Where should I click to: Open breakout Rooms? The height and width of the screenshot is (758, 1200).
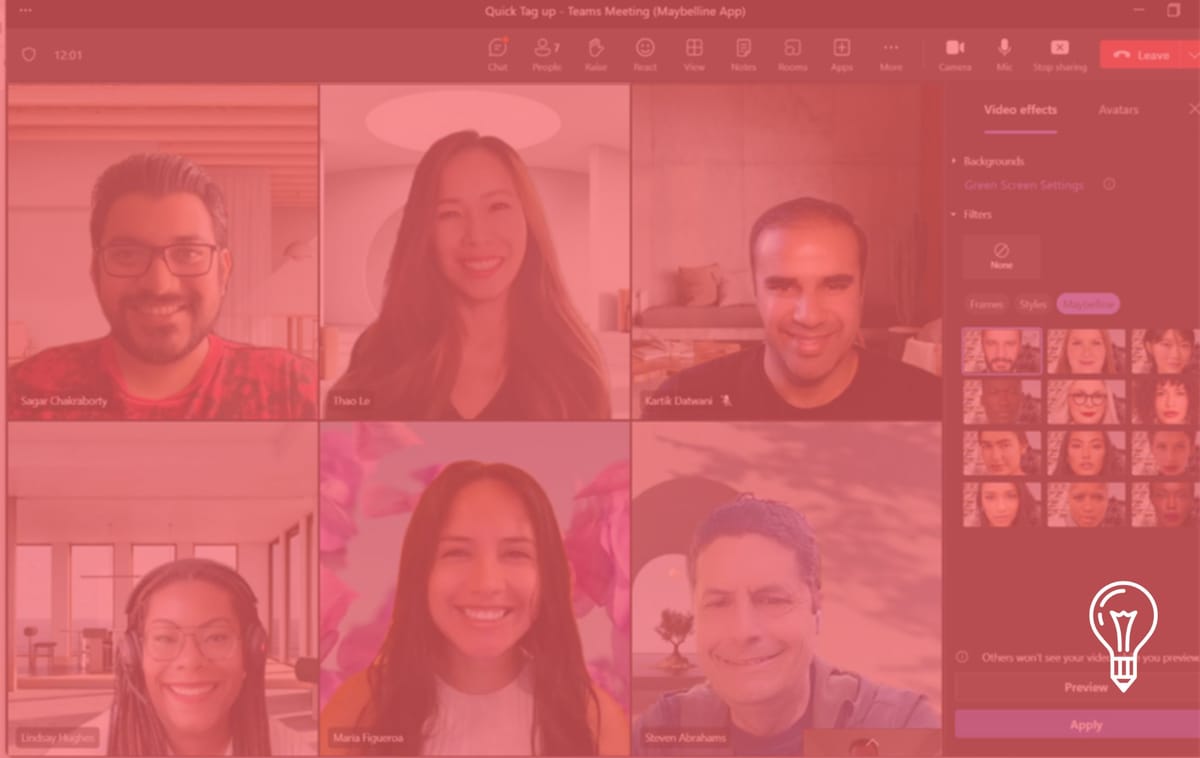792,55
